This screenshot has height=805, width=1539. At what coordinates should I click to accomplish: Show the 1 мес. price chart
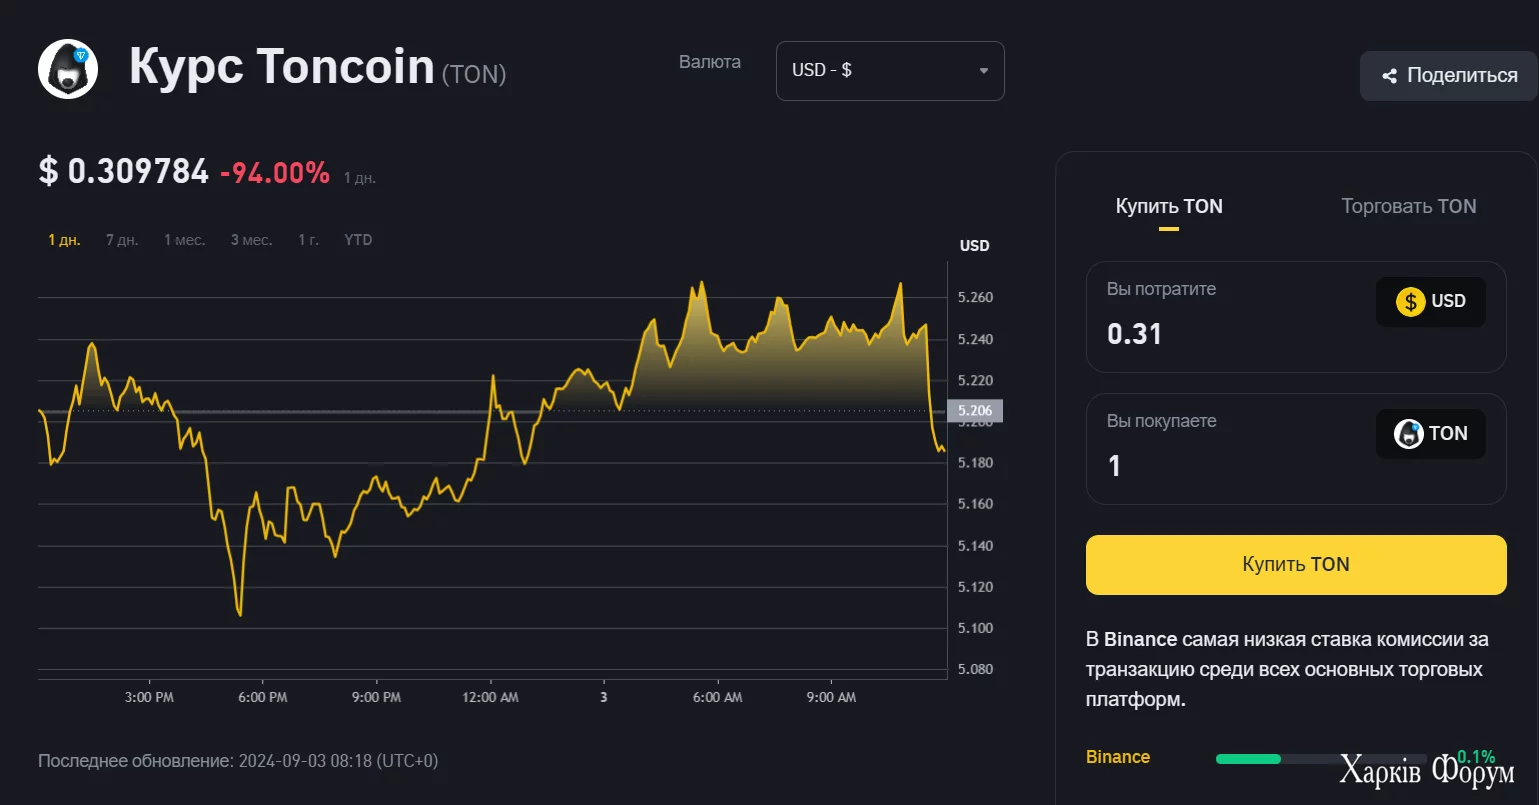click(184, 240)
